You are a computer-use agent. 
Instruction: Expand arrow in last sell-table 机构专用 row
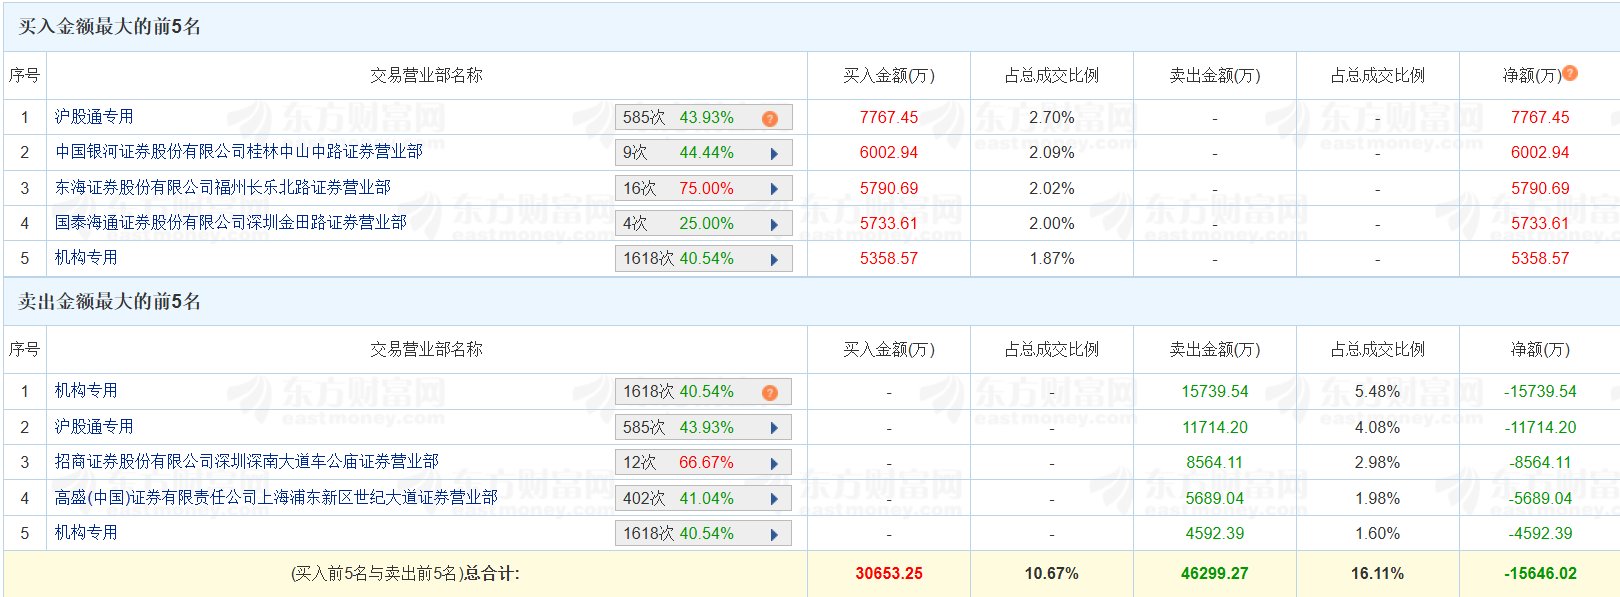tap(774, 535)
